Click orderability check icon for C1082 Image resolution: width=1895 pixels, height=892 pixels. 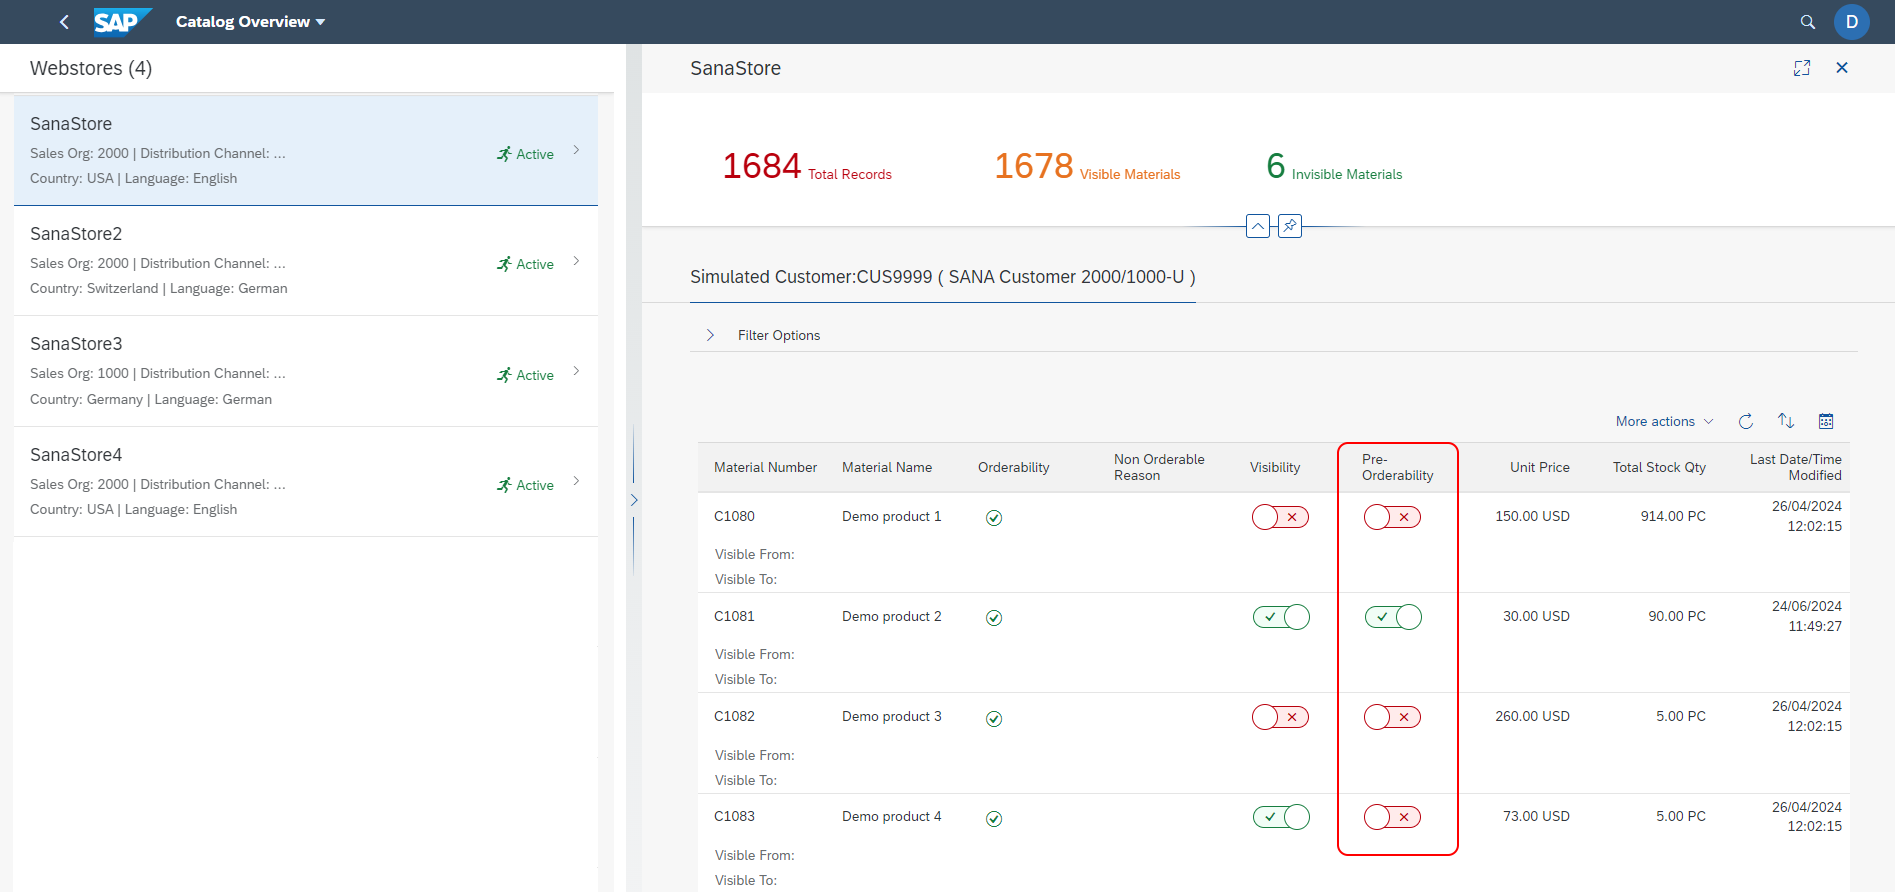click(x=994, y=719)
